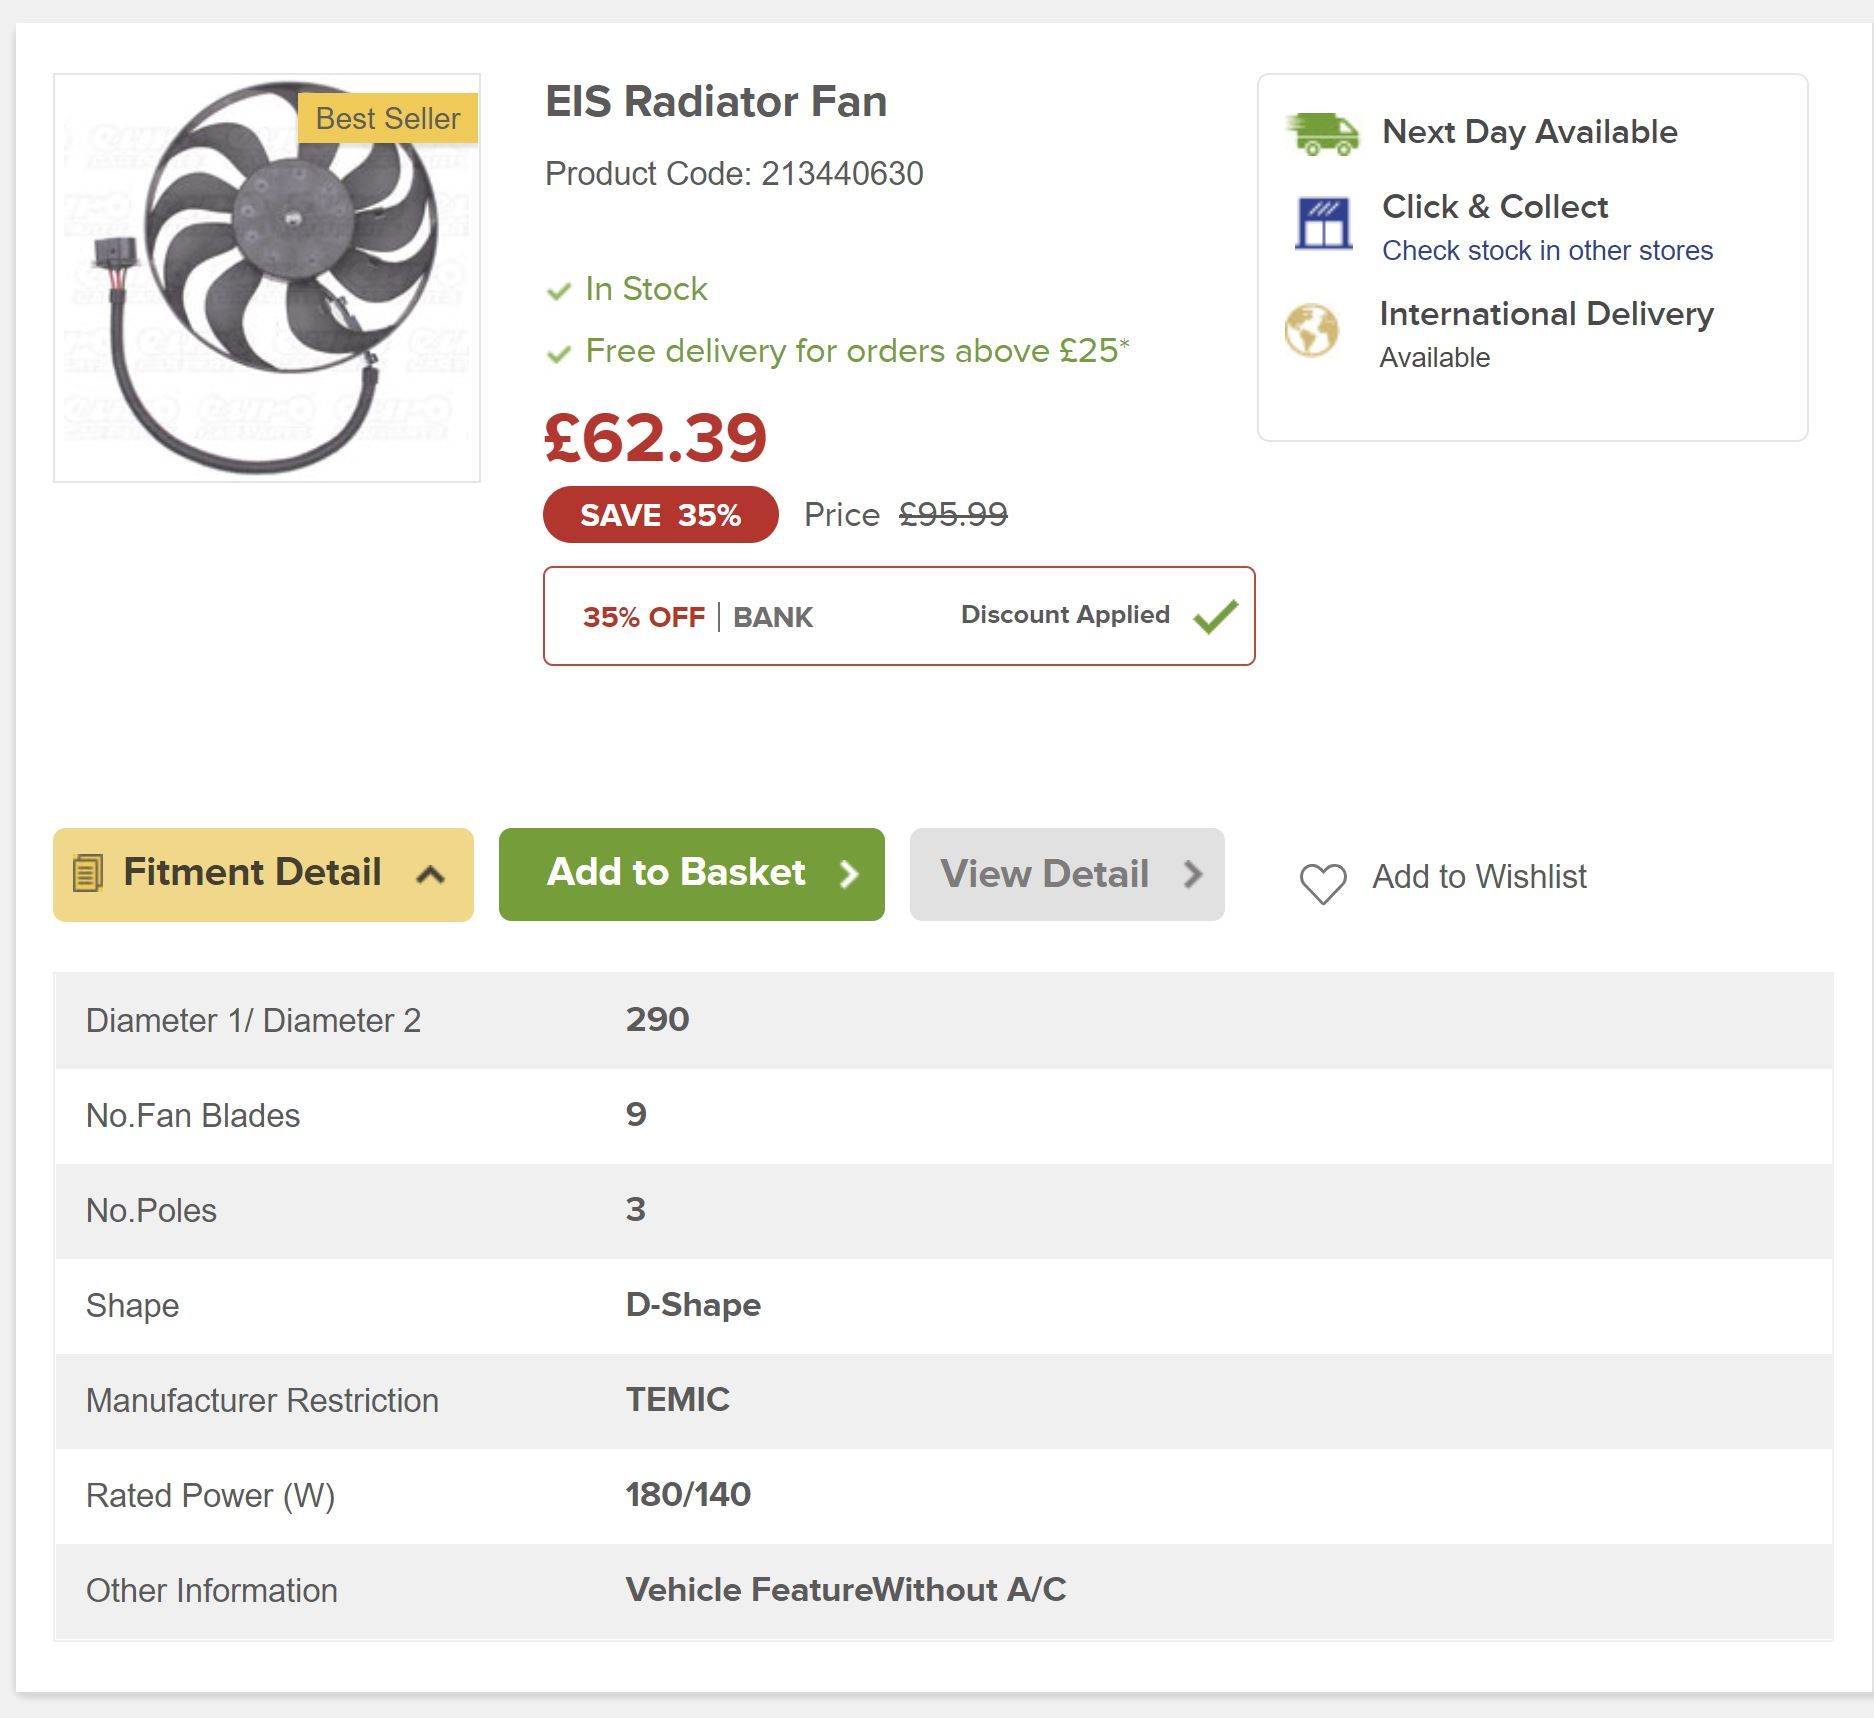Click the wishlist heart icon
This screenshot has height=1718, width=1874.
1322,883
